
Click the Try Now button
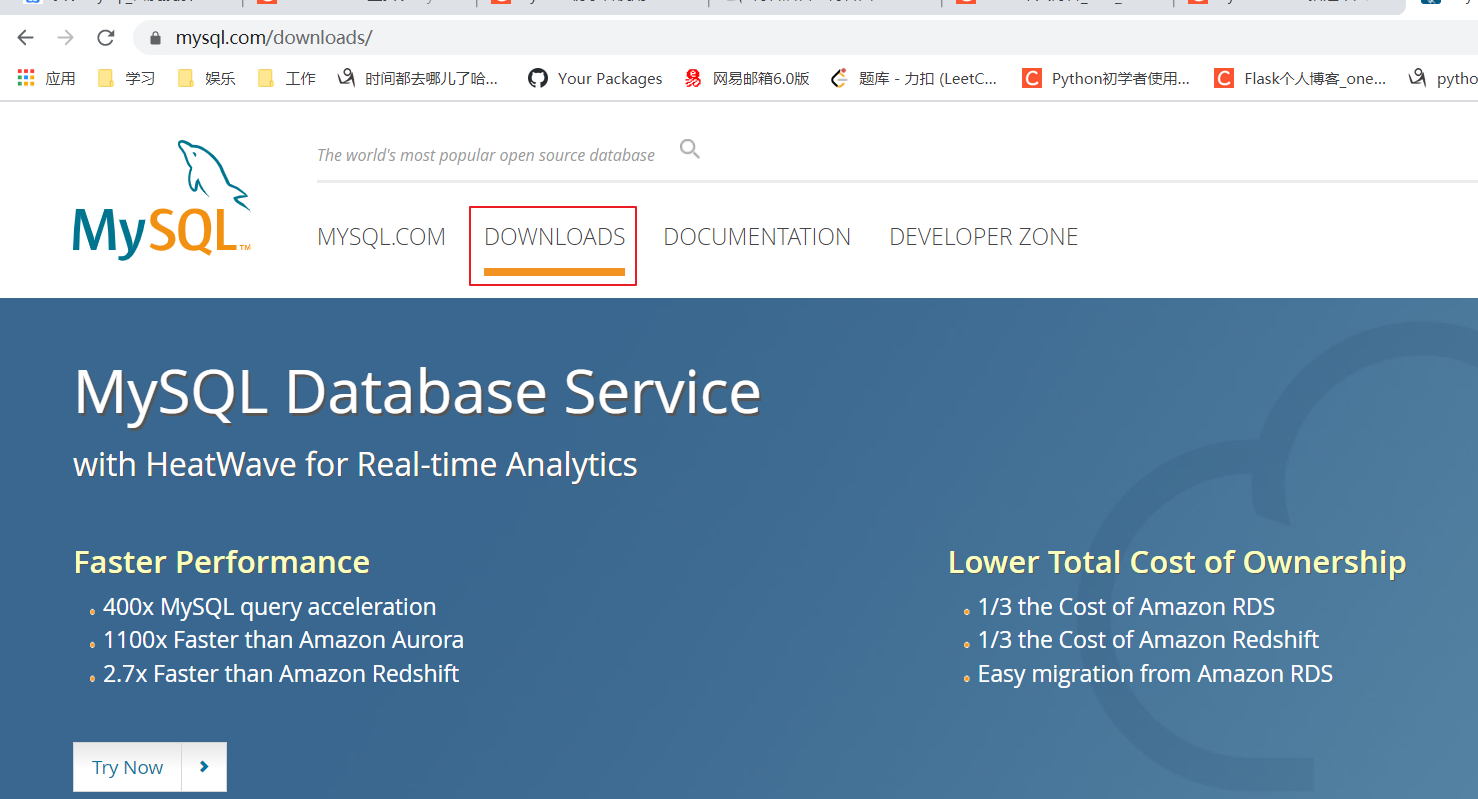click(x=127, y=767)
